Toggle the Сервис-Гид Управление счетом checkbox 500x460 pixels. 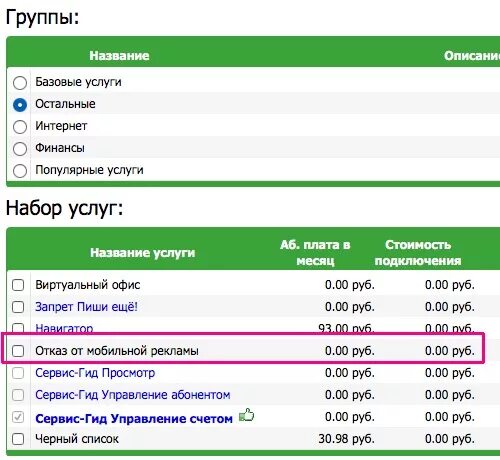pos(18,417)
